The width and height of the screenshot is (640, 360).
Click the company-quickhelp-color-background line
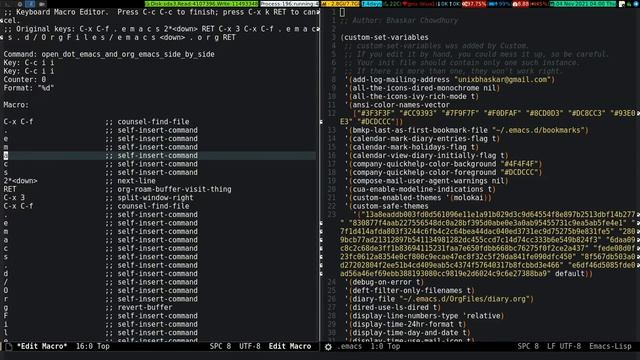(444, 164)
